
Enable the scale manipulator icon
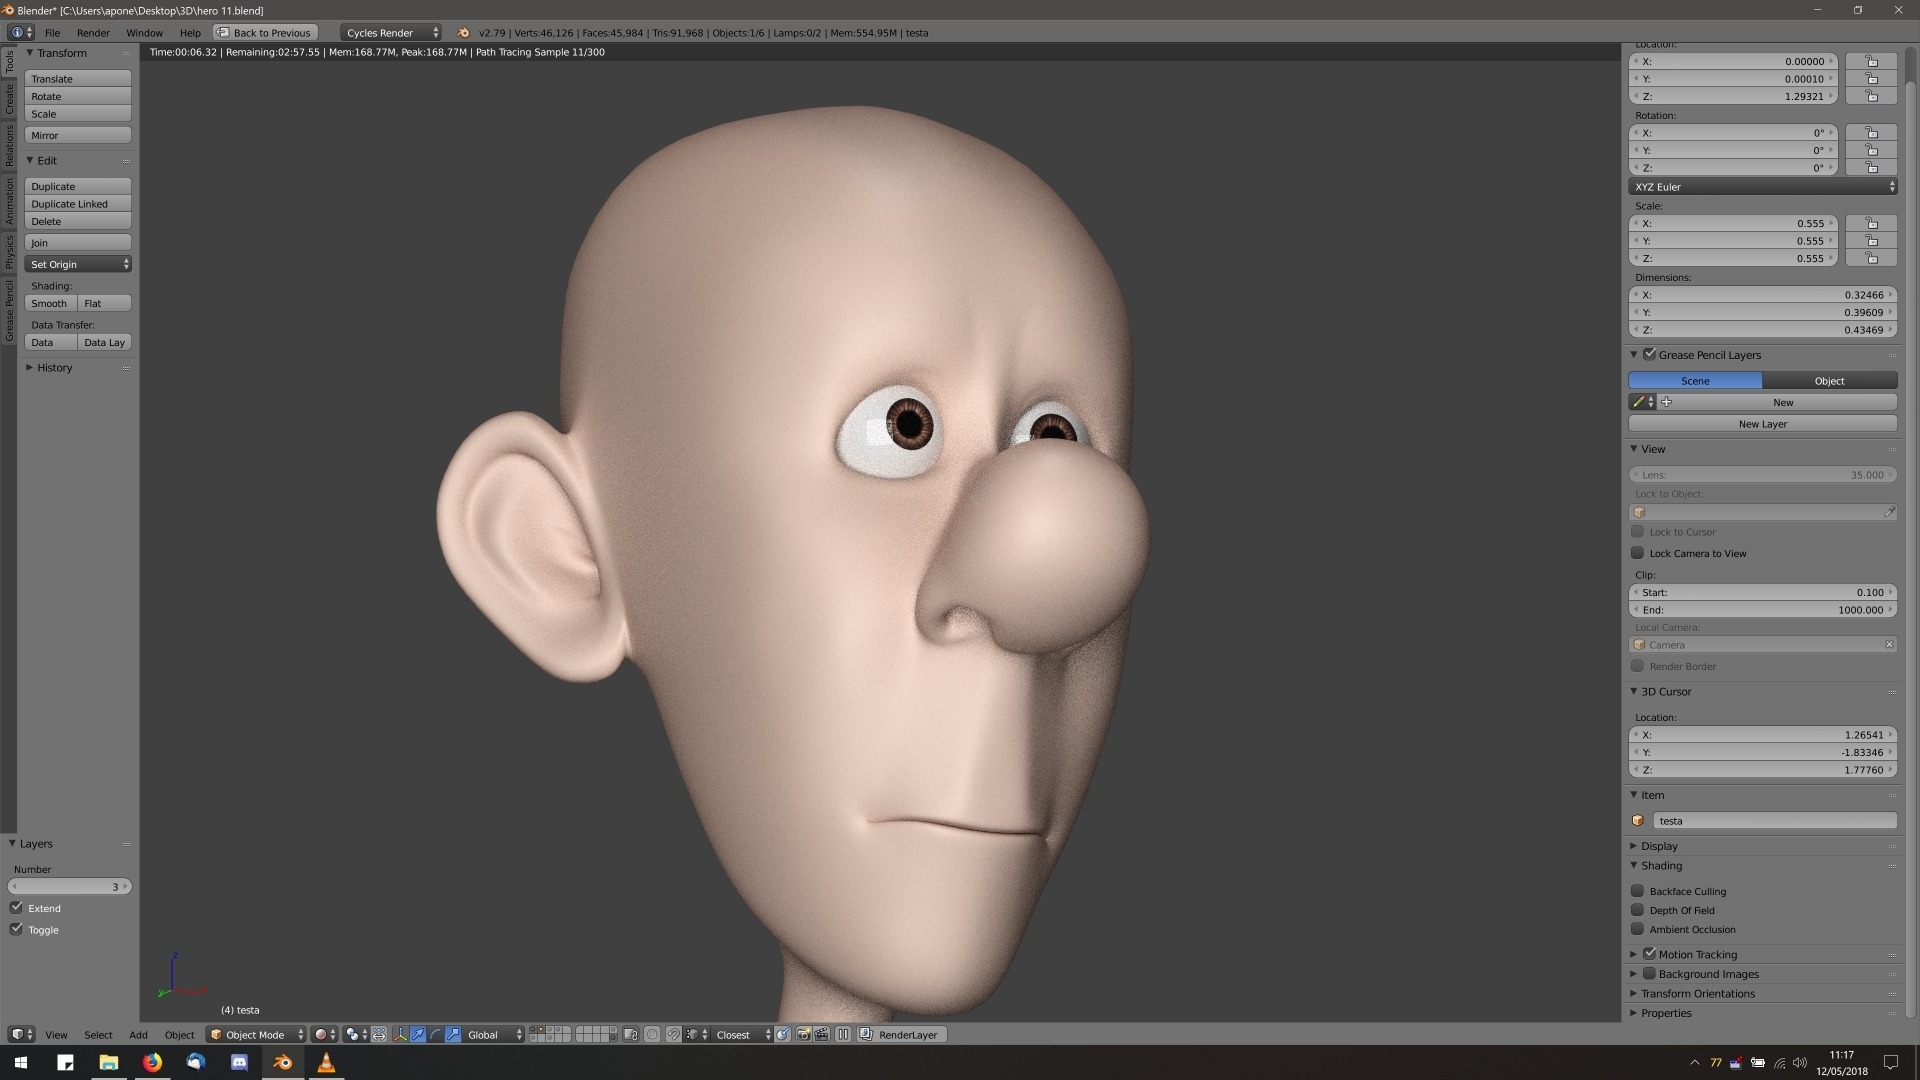[x=453, y=1035]
